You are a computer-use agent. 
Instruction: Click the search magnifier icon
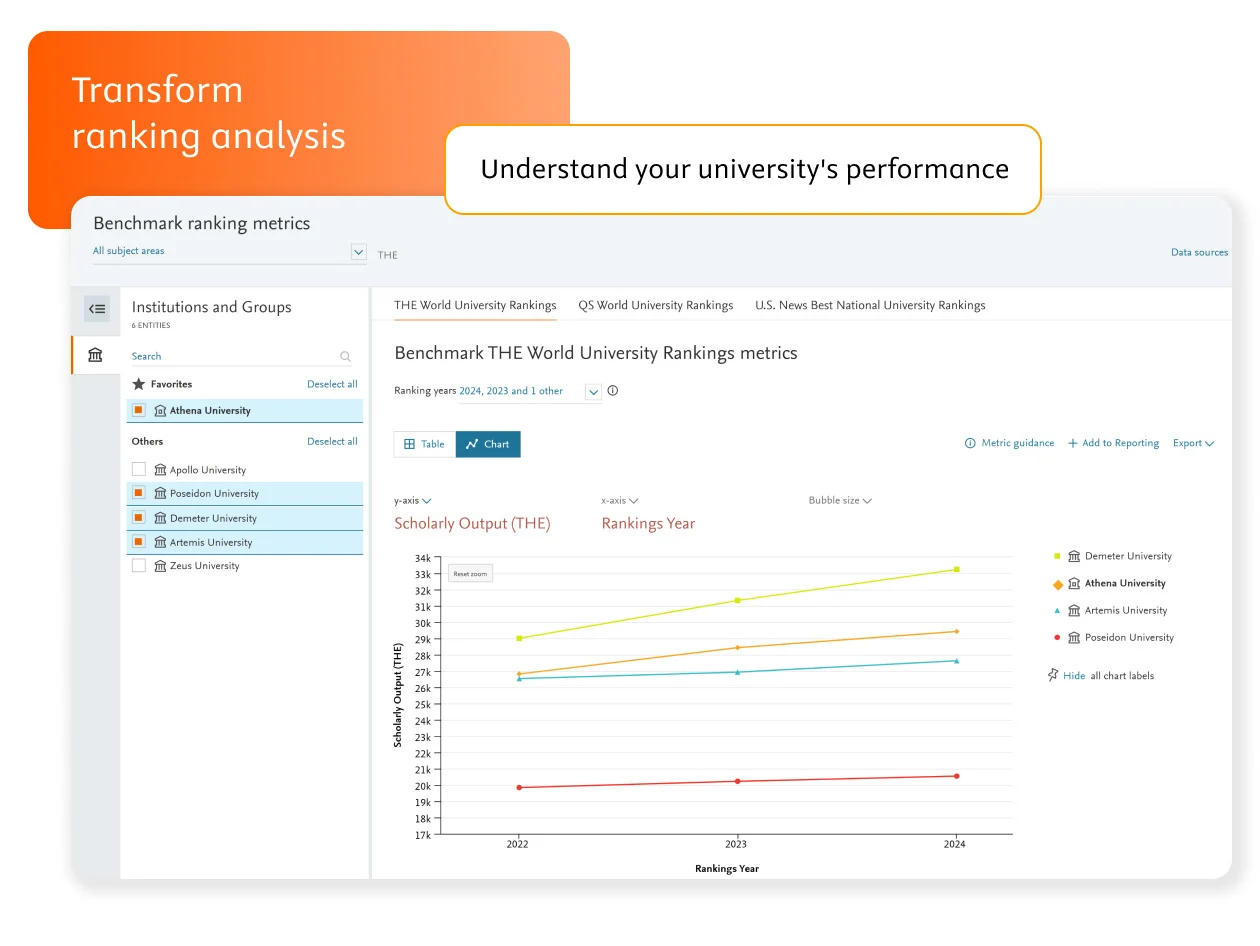coord(345,356)
